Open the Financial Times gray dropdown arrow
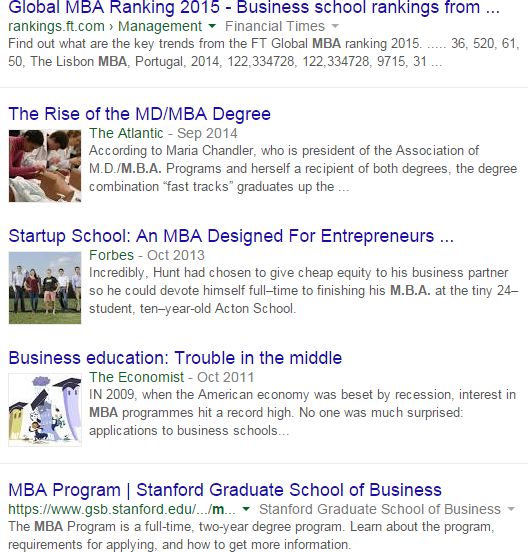Viewport: 528px width, 552px height. [x=335, y=26]
